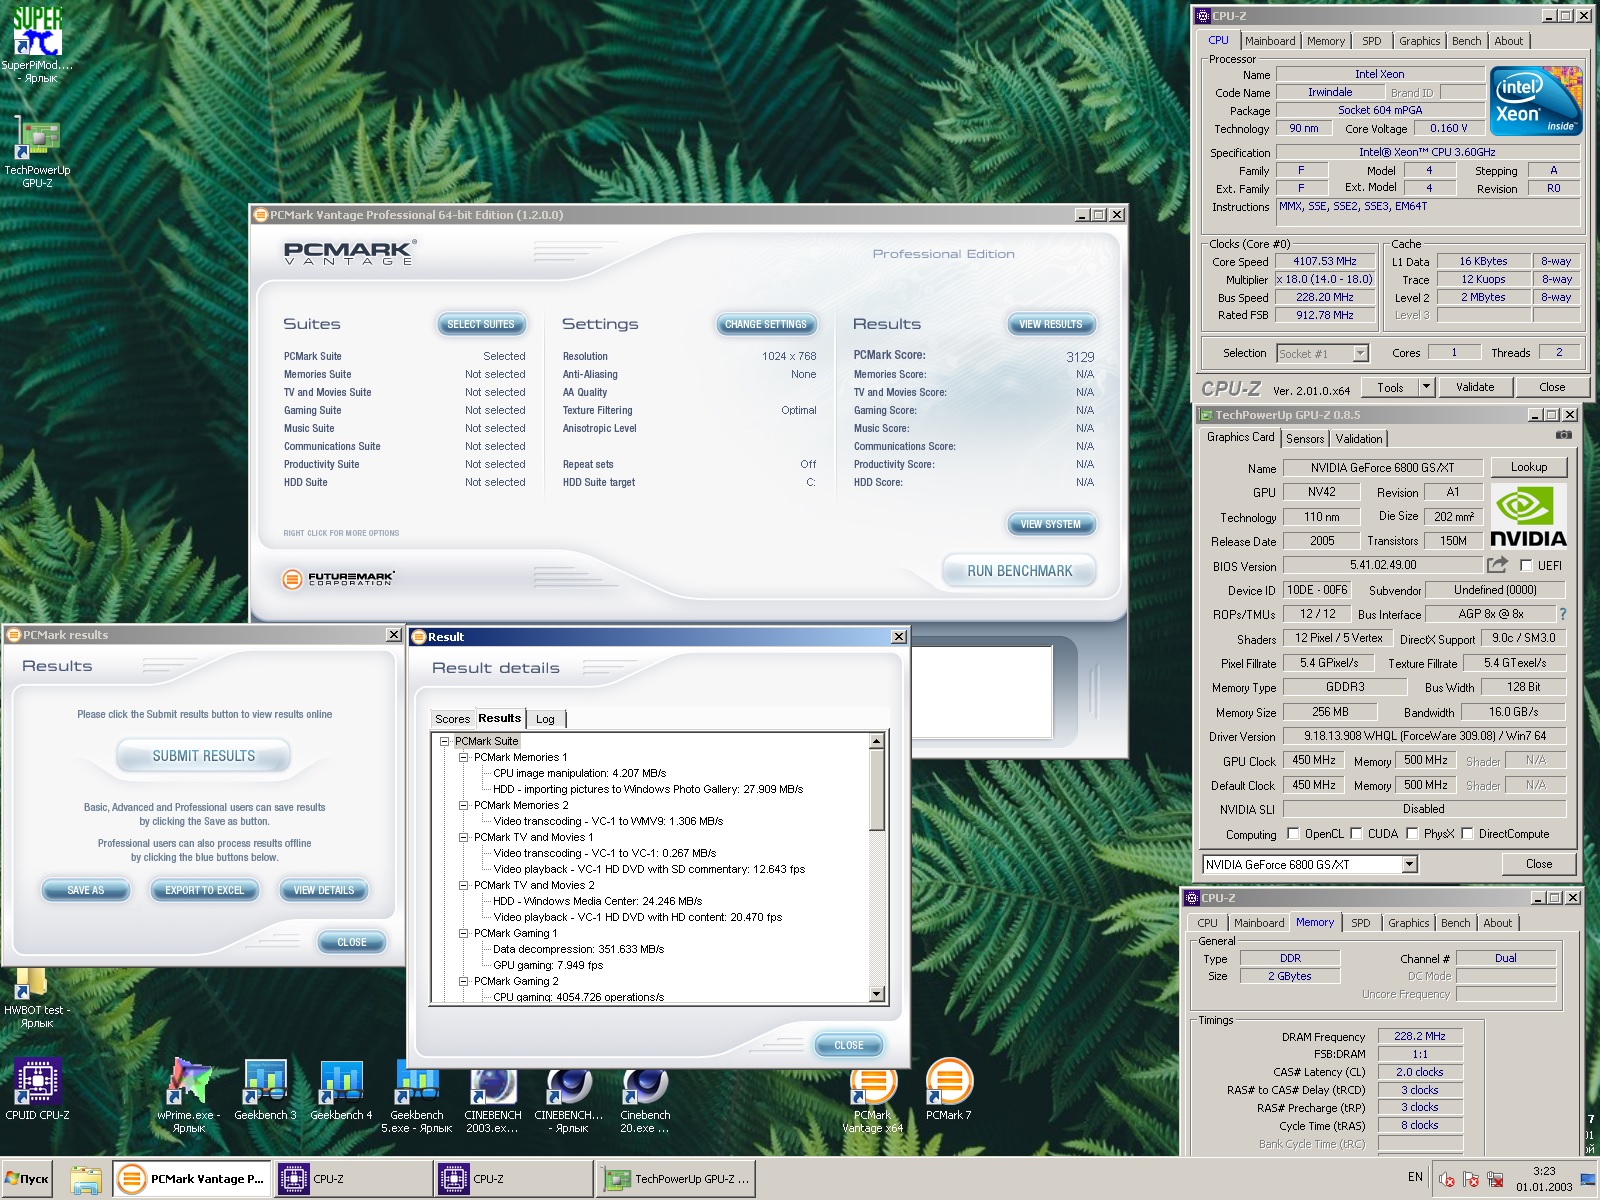
Task: Select the 'GPU gaming: 7.949 fps' result row
Action: pos(548,965)
